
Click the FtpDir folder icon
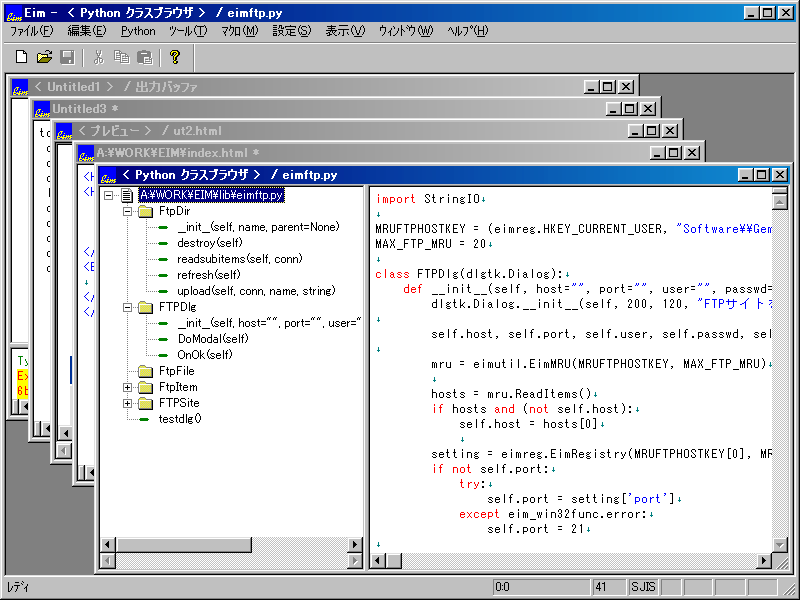pos(146,211)
